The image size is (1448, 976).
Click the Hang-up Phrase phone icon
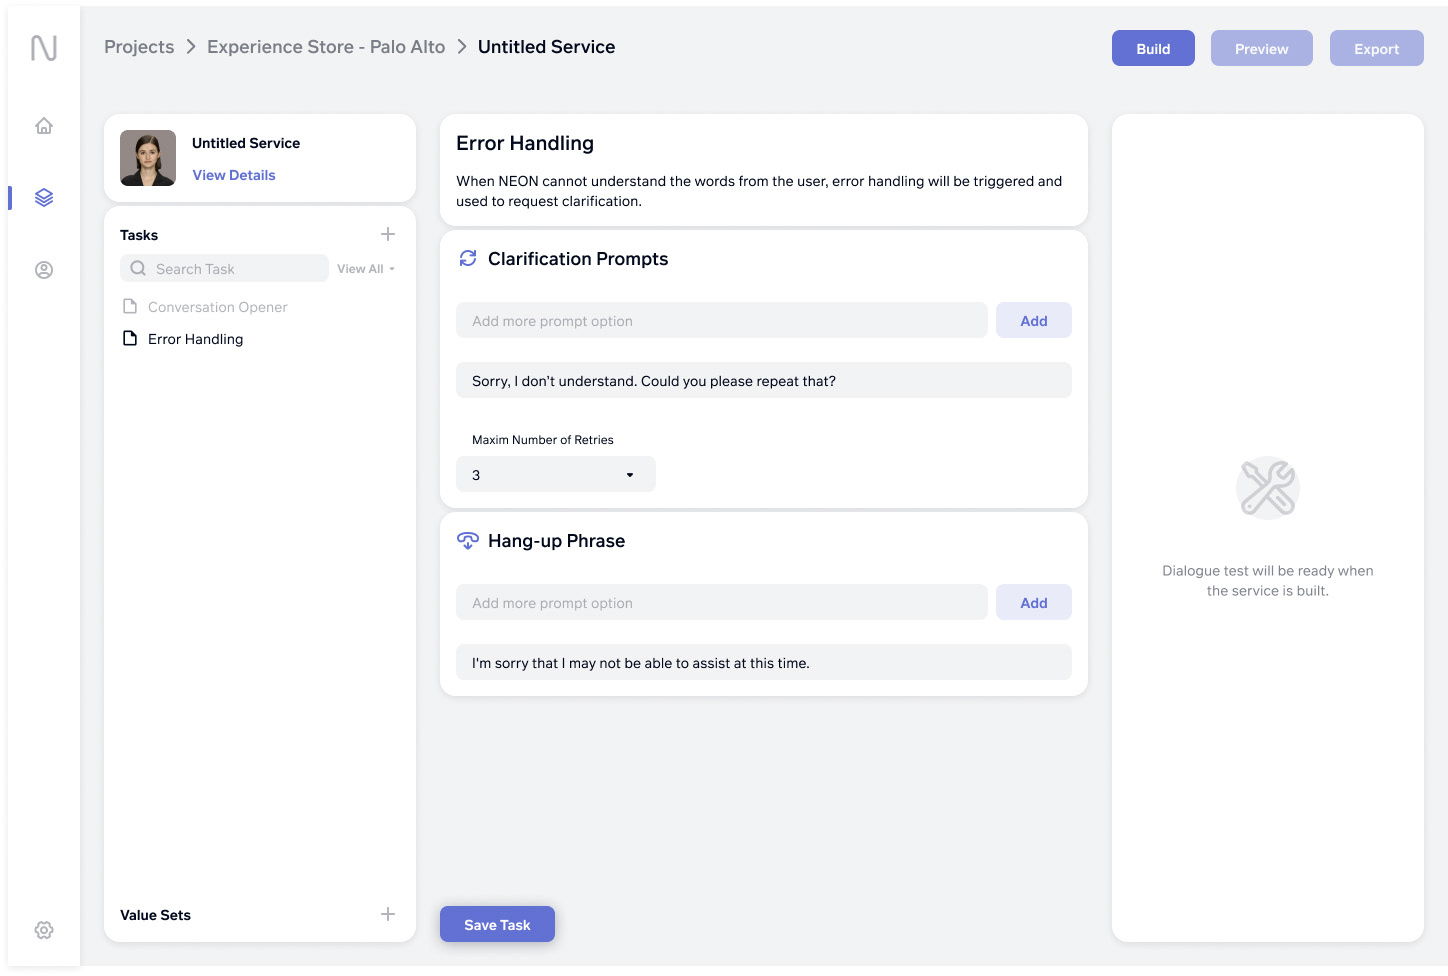467,541
